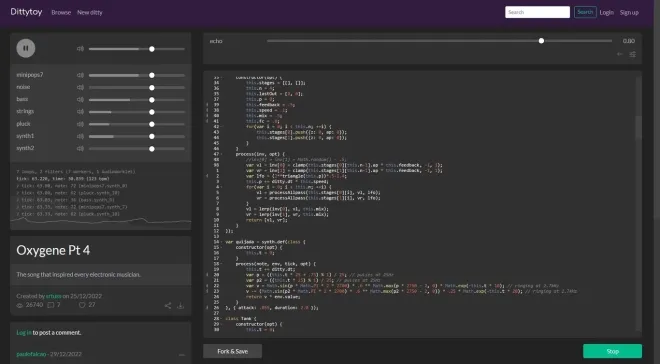Screen dimensions: 660x364
Task: Mute the master volume speaker icon
Action: click(x=80, y=49)
